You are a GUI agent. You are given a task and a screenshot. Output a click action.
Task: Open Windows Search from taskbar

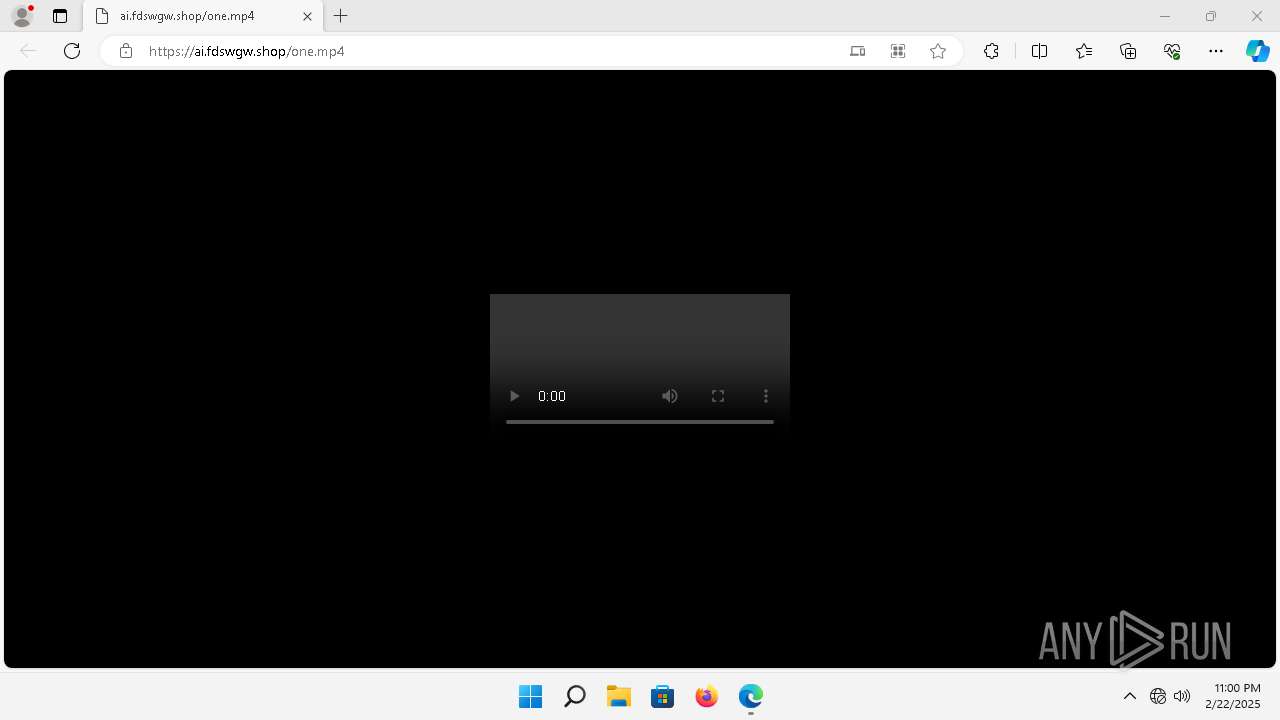(x=574, y=696)
